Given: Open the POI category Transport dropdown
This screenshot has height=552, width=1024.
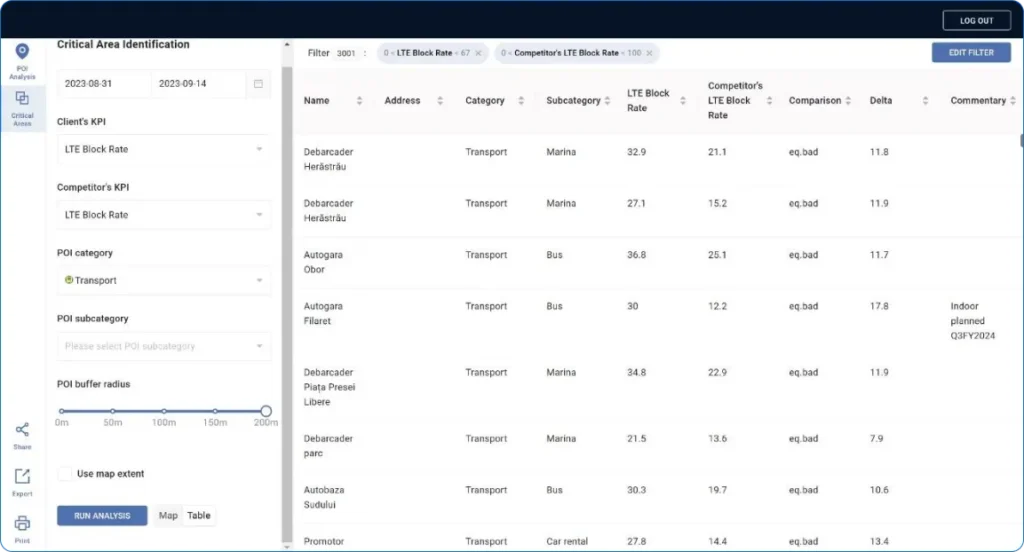Looking at the screenshot, I should (x=163, y=281).
